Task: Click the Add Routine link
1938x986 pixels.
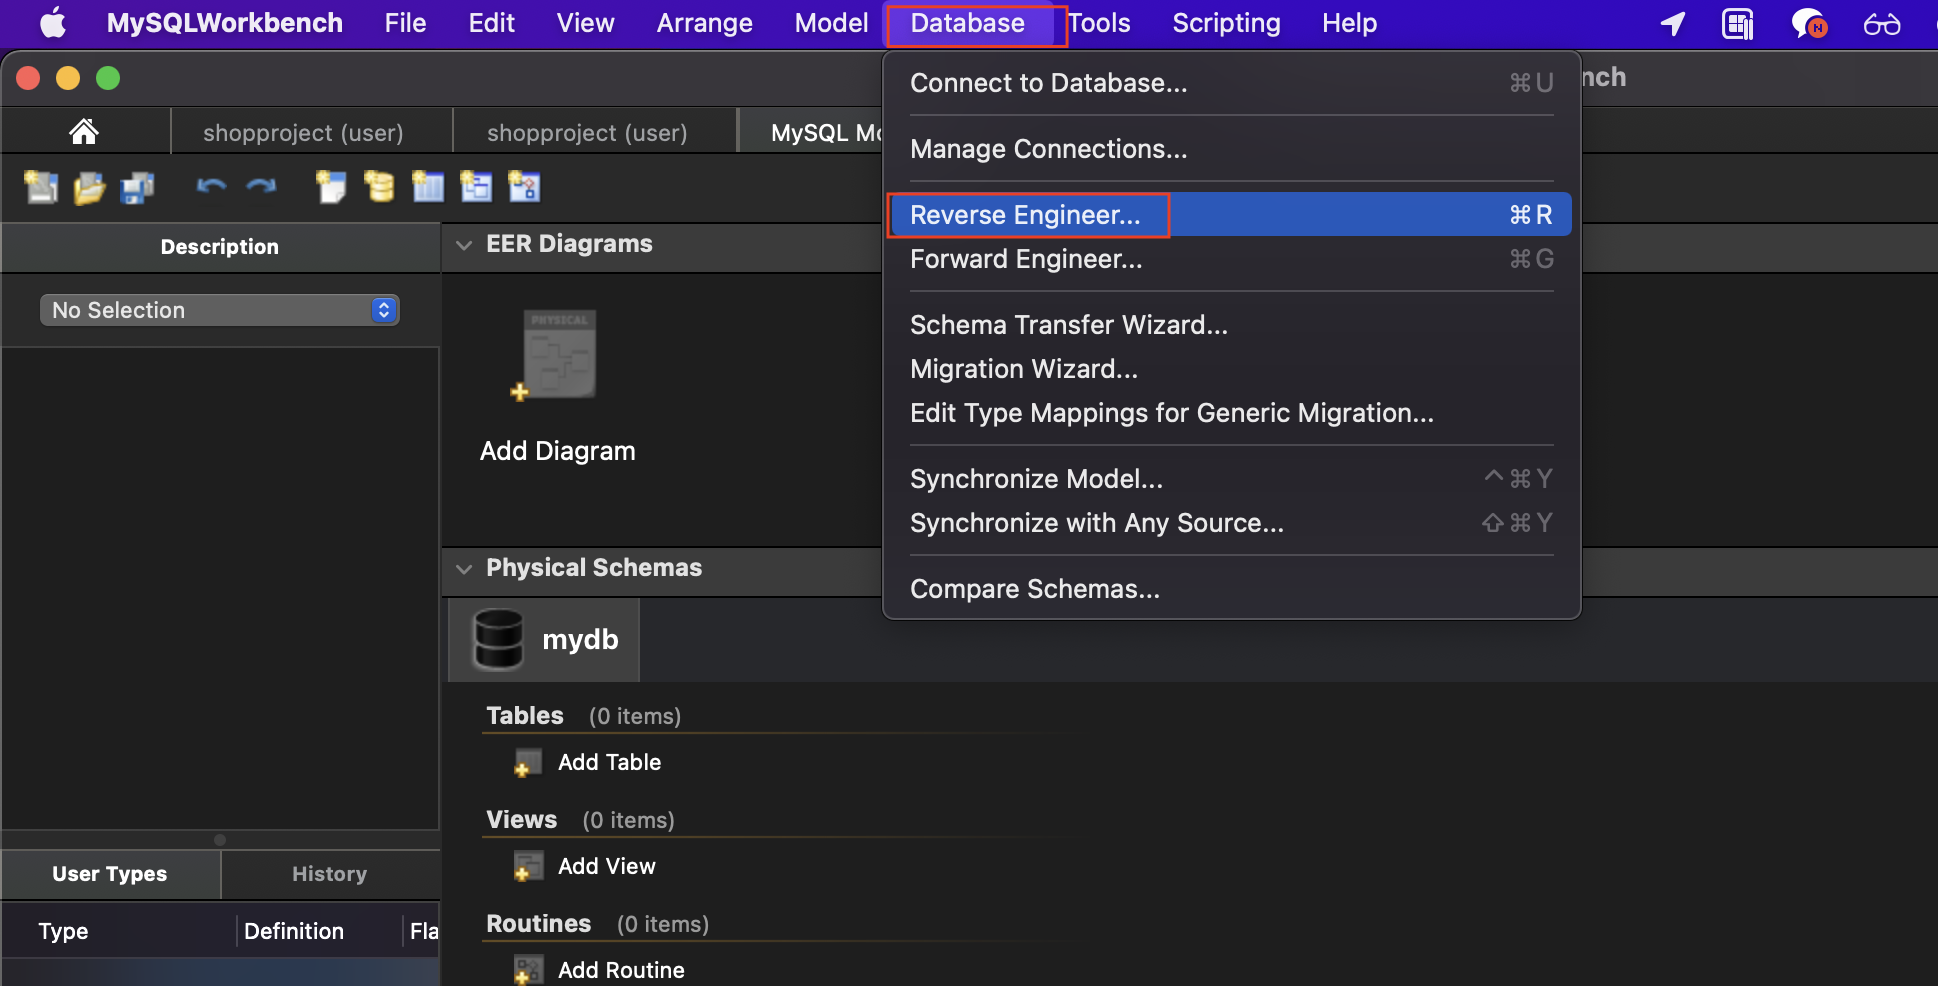Action: (x=621, y=970)
